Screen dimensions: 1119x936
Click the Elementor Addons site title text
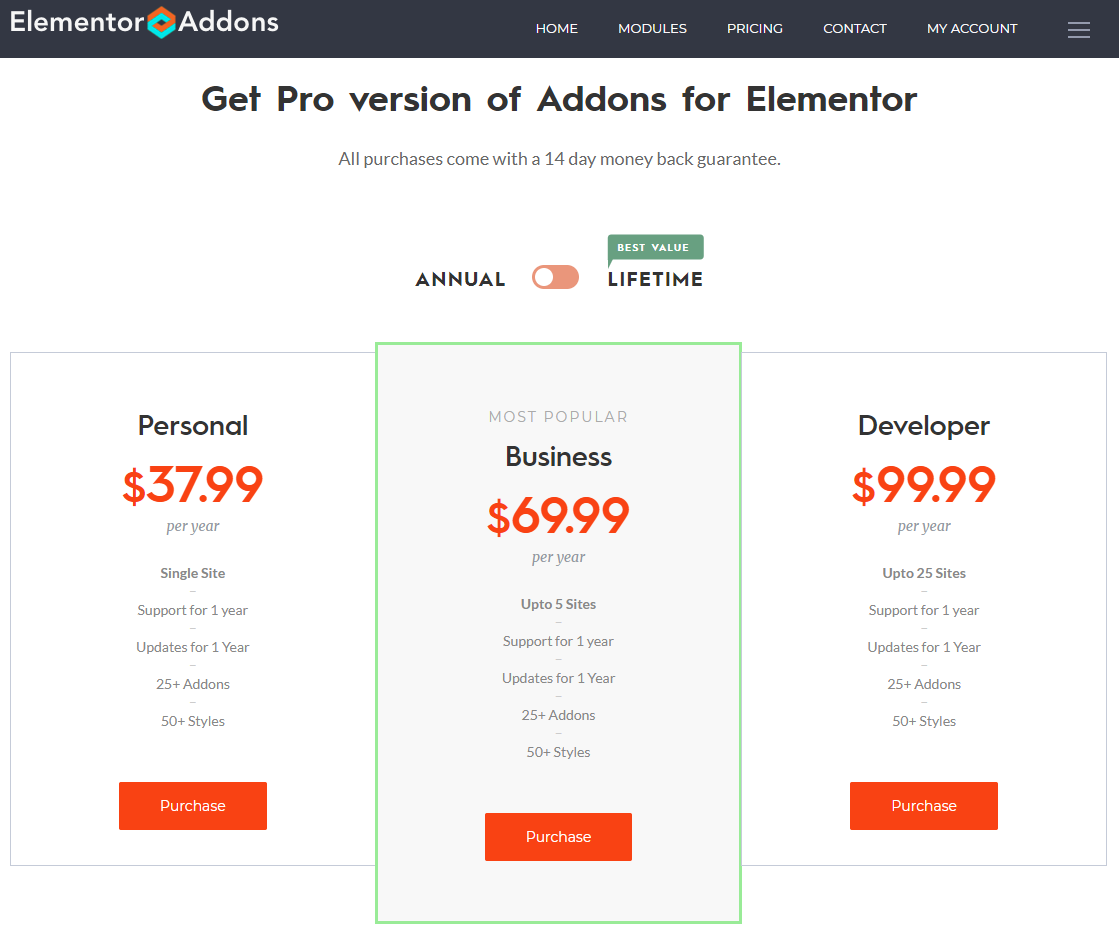76,21
